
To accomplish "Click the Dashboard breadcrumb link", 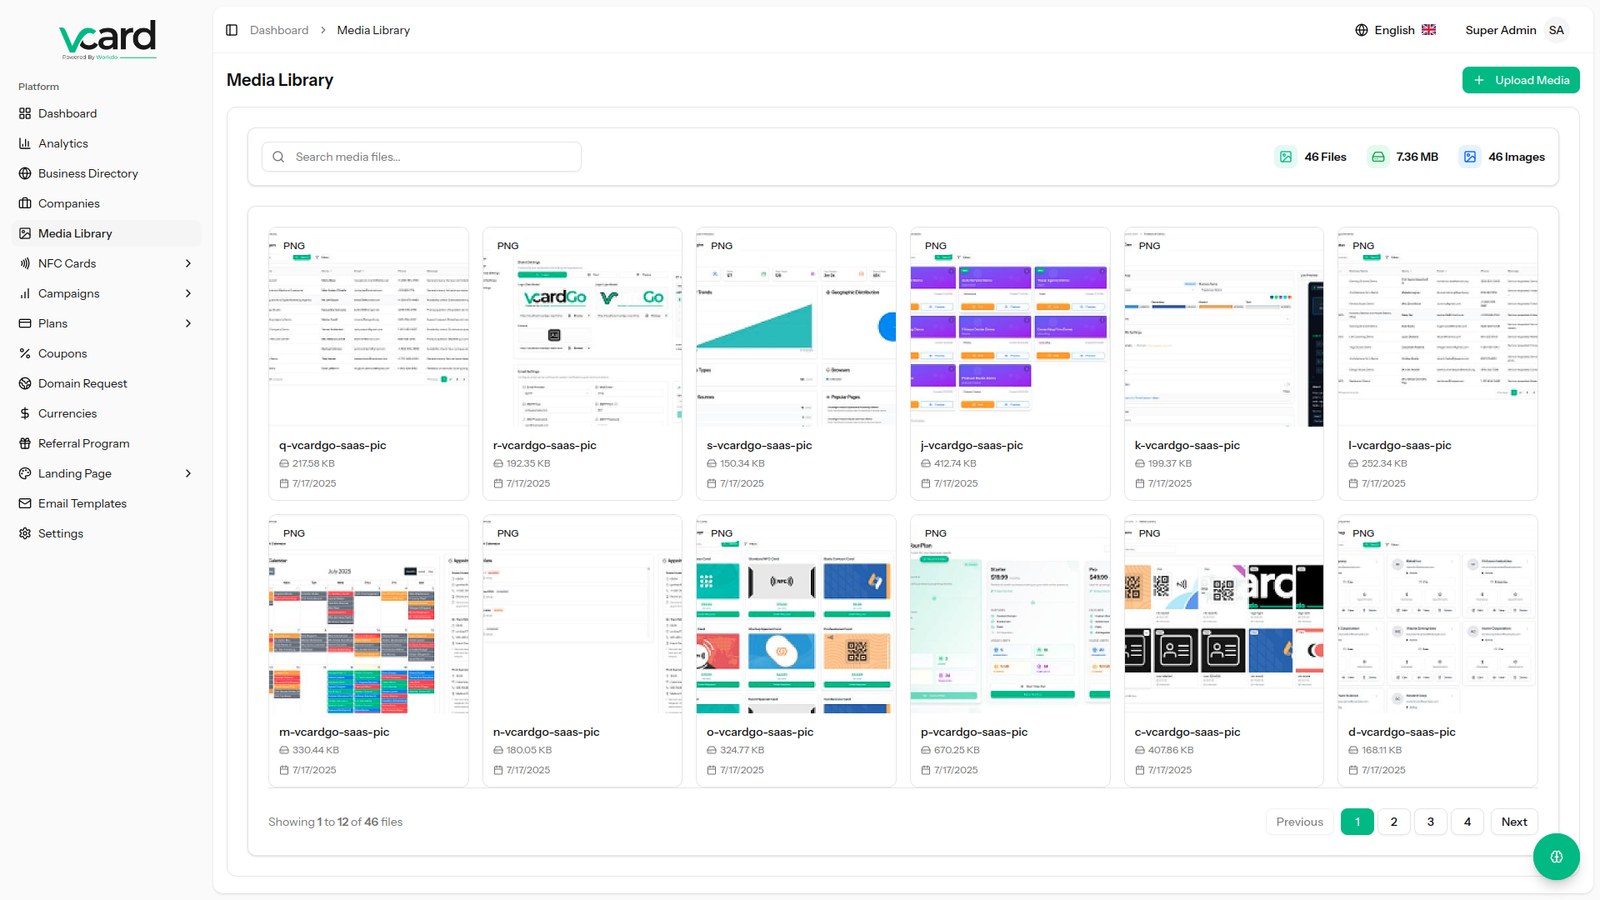I will 279,30.
